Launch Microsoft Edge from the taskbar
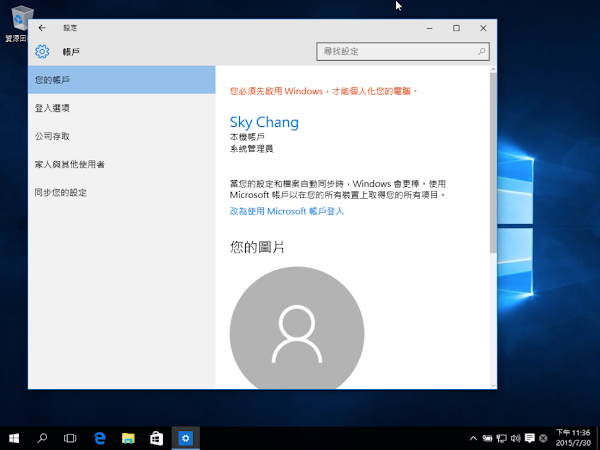The height and width of the screenshot is (450, 600). pos(99,438)
